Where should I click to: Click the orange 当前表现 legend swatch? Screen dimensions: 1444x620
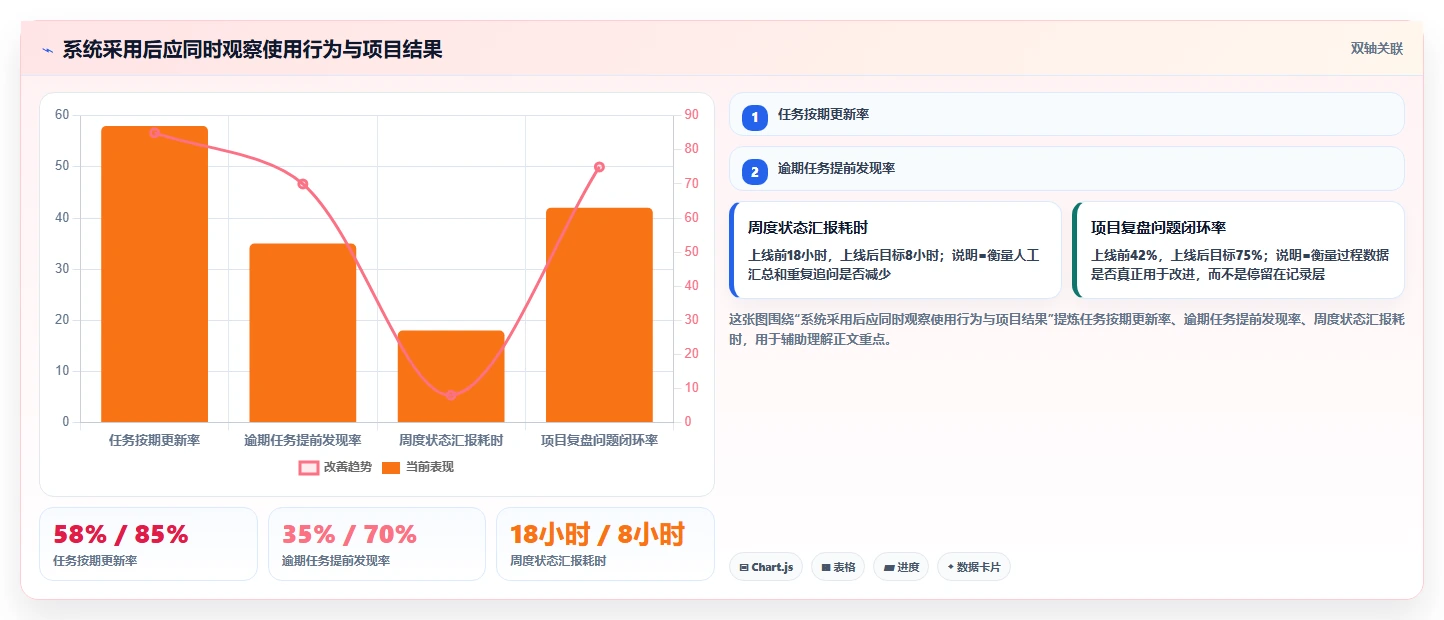click(391, 468)
